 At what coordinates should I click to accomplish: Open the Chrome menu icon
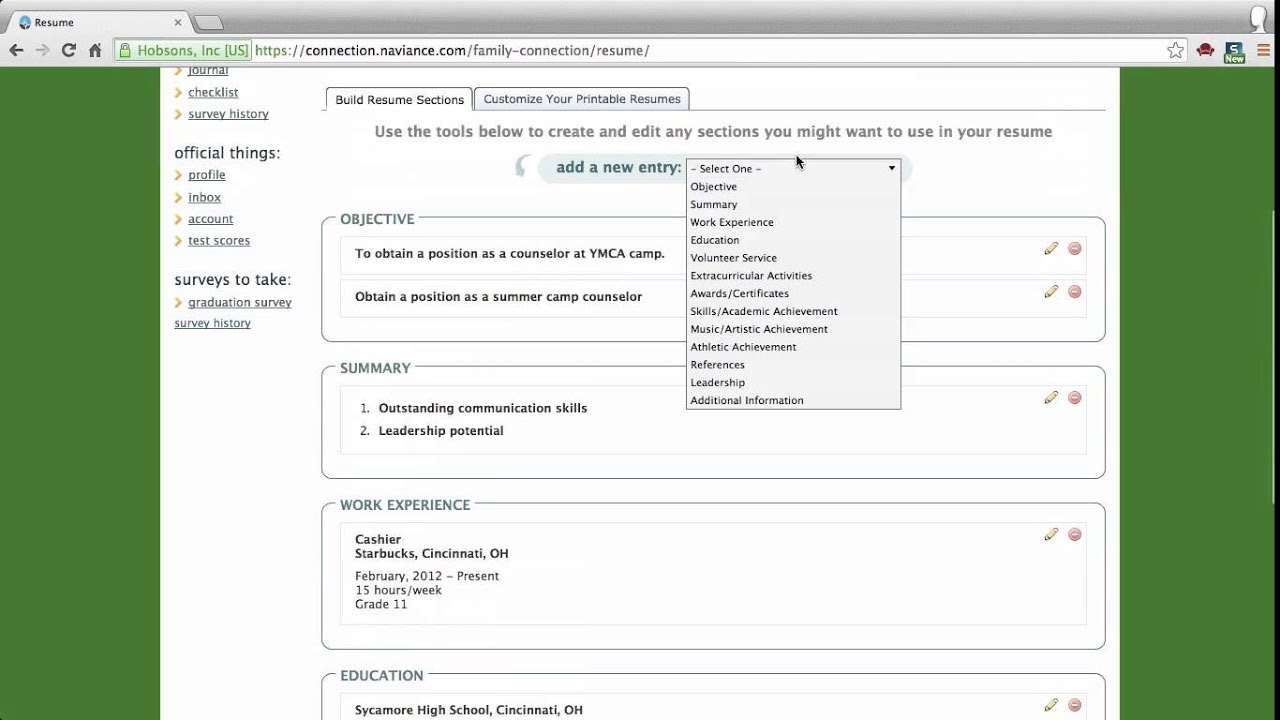coord(1263,50)
